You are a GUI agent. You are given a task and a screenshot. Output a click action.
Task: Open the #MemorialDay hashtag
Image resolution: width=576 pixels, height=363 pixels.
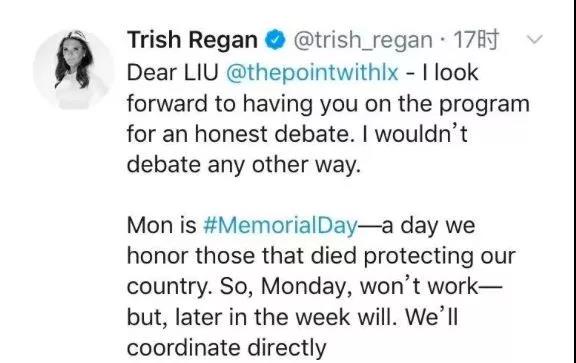280,225
